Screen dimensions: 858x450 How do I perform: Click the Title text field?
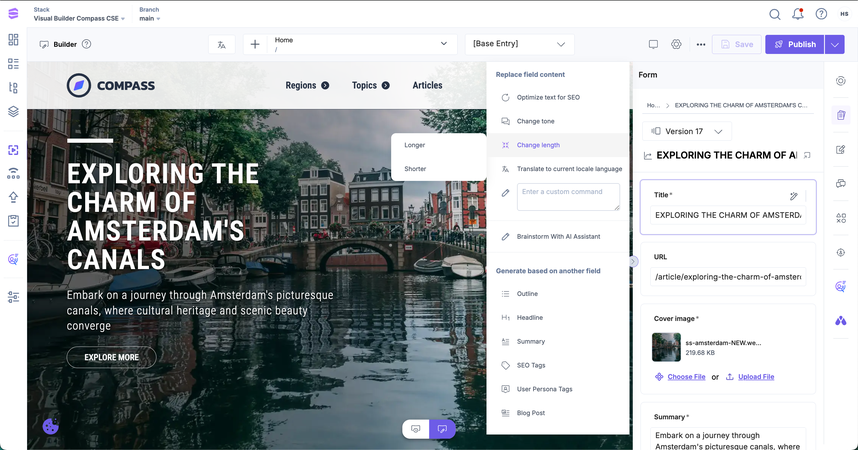coord(728,215)
